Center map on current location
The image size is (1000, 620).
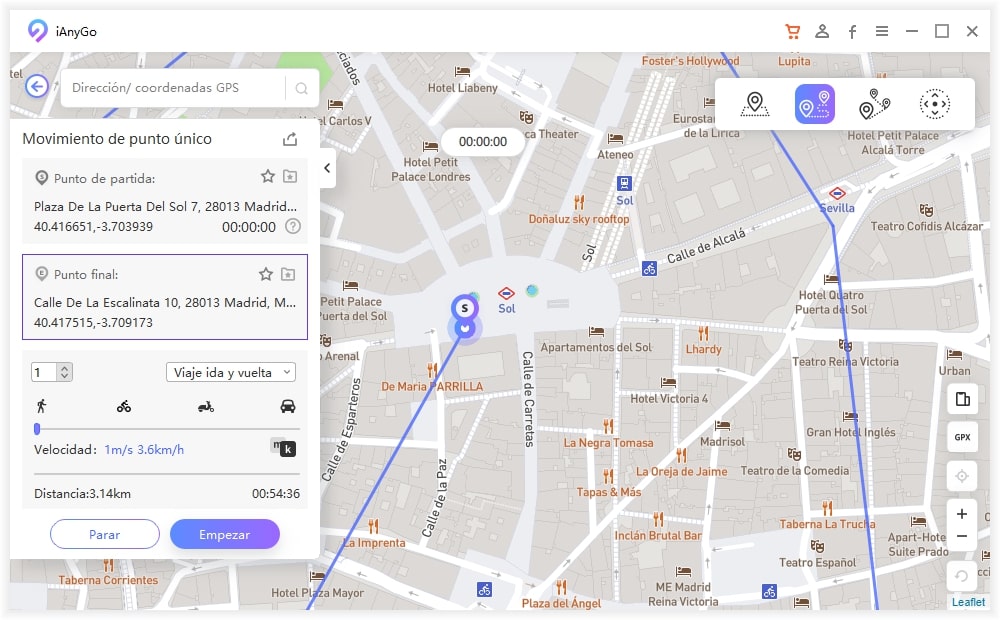[x=962, y=476]
